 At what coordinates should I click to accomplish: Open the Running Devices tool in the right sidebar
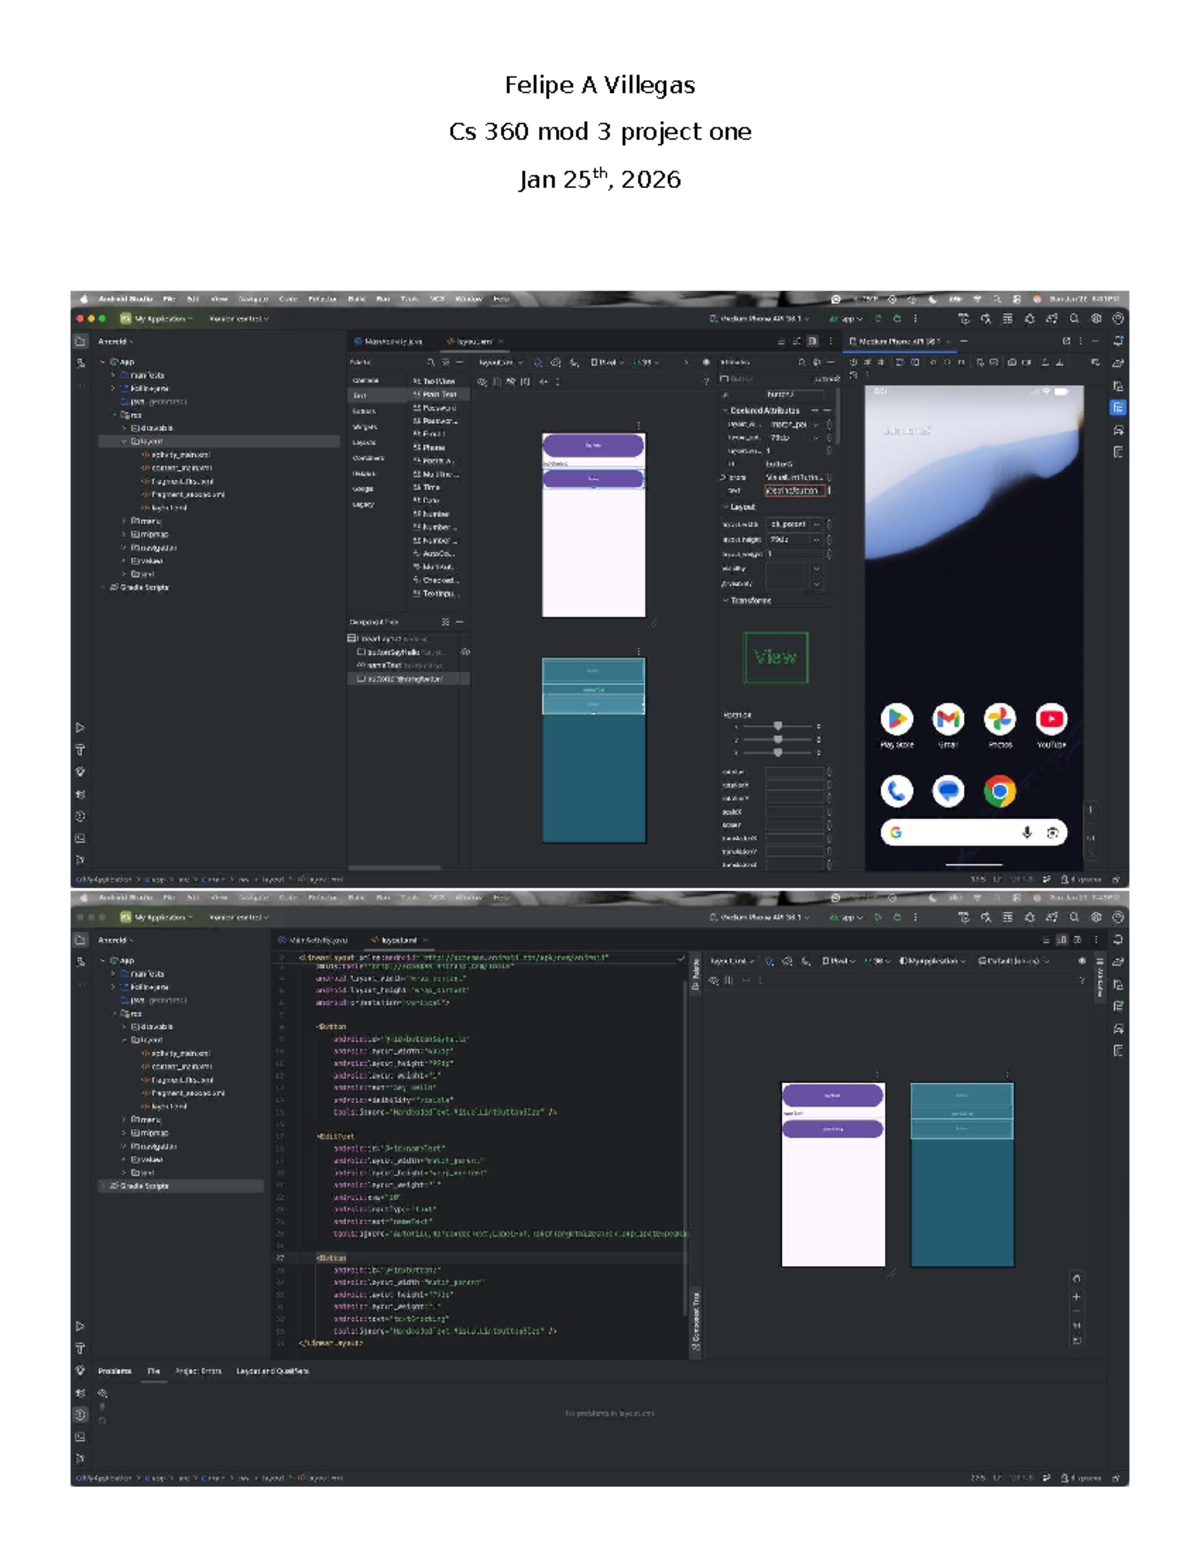click(x=1117, y=407)
